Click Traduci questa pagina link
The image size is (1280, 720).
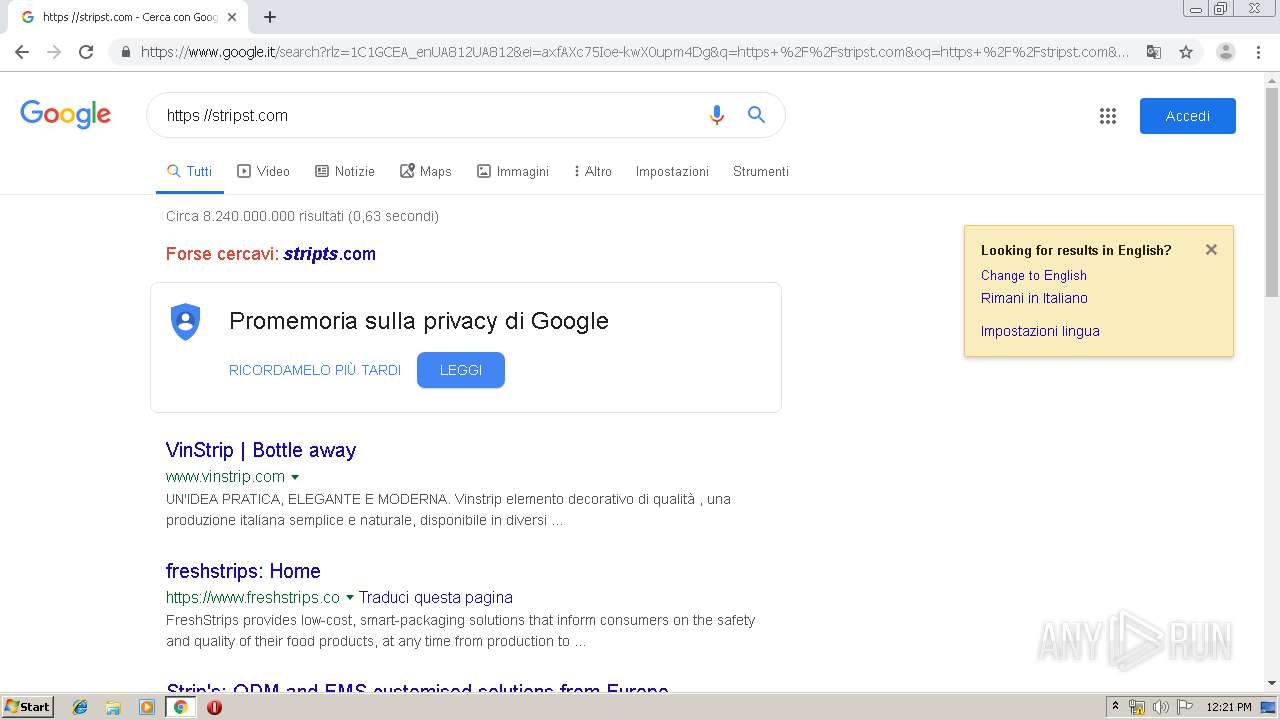tap(436, 597)
